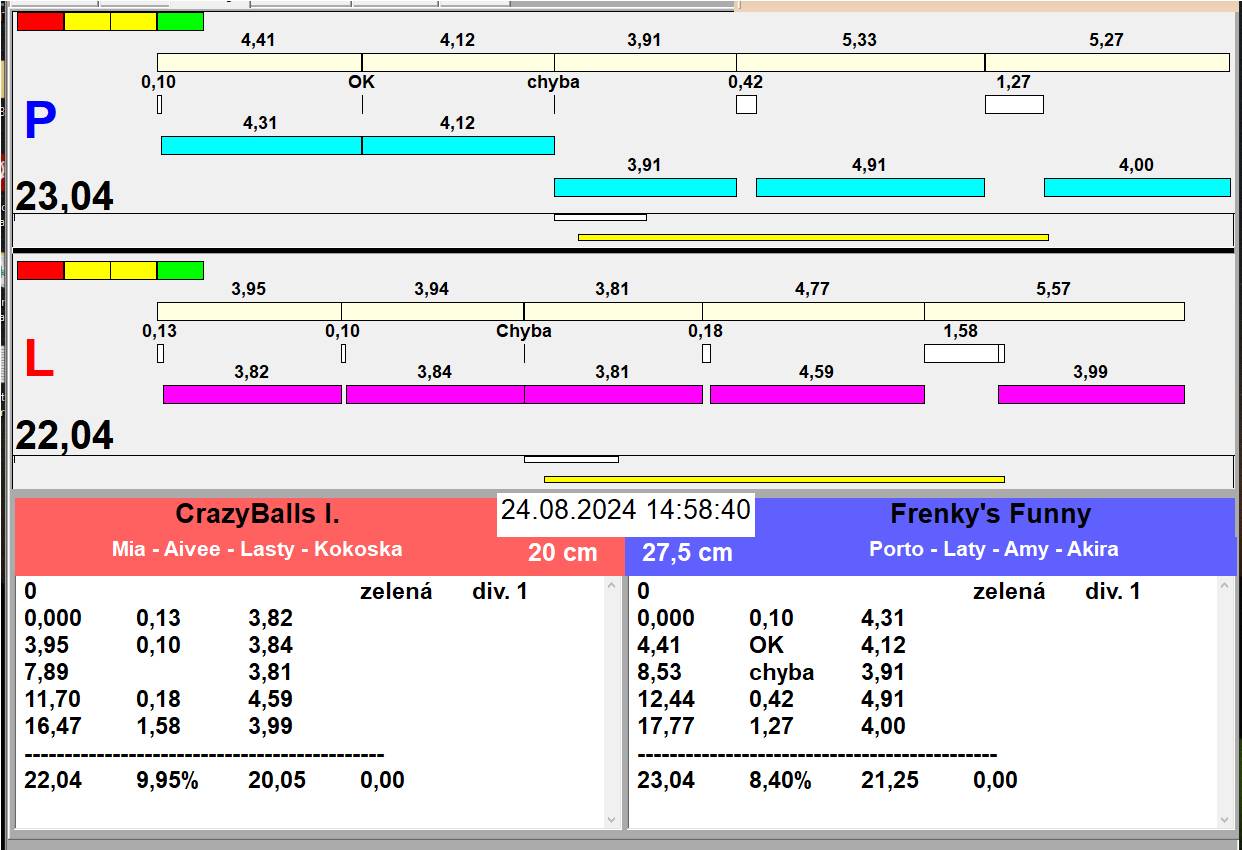Click the red start light in lane L

(40, 270)
